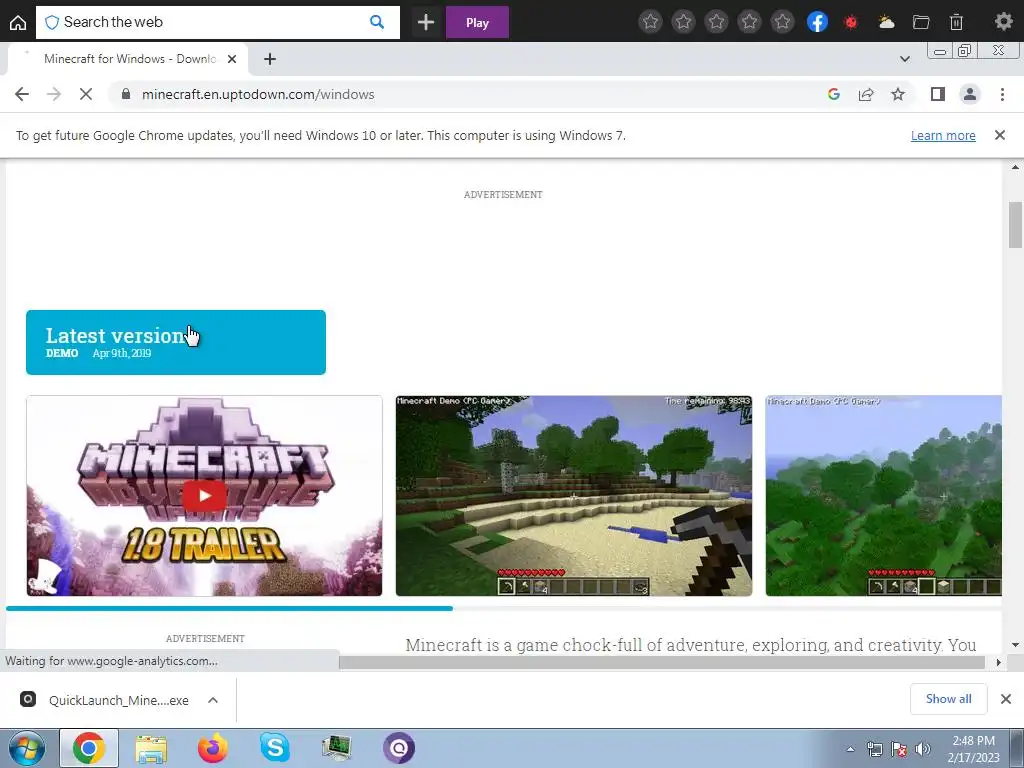Dismiss the Chrome updates infobar
The width and height of the screenshot is (1024, 768).
1000,135
